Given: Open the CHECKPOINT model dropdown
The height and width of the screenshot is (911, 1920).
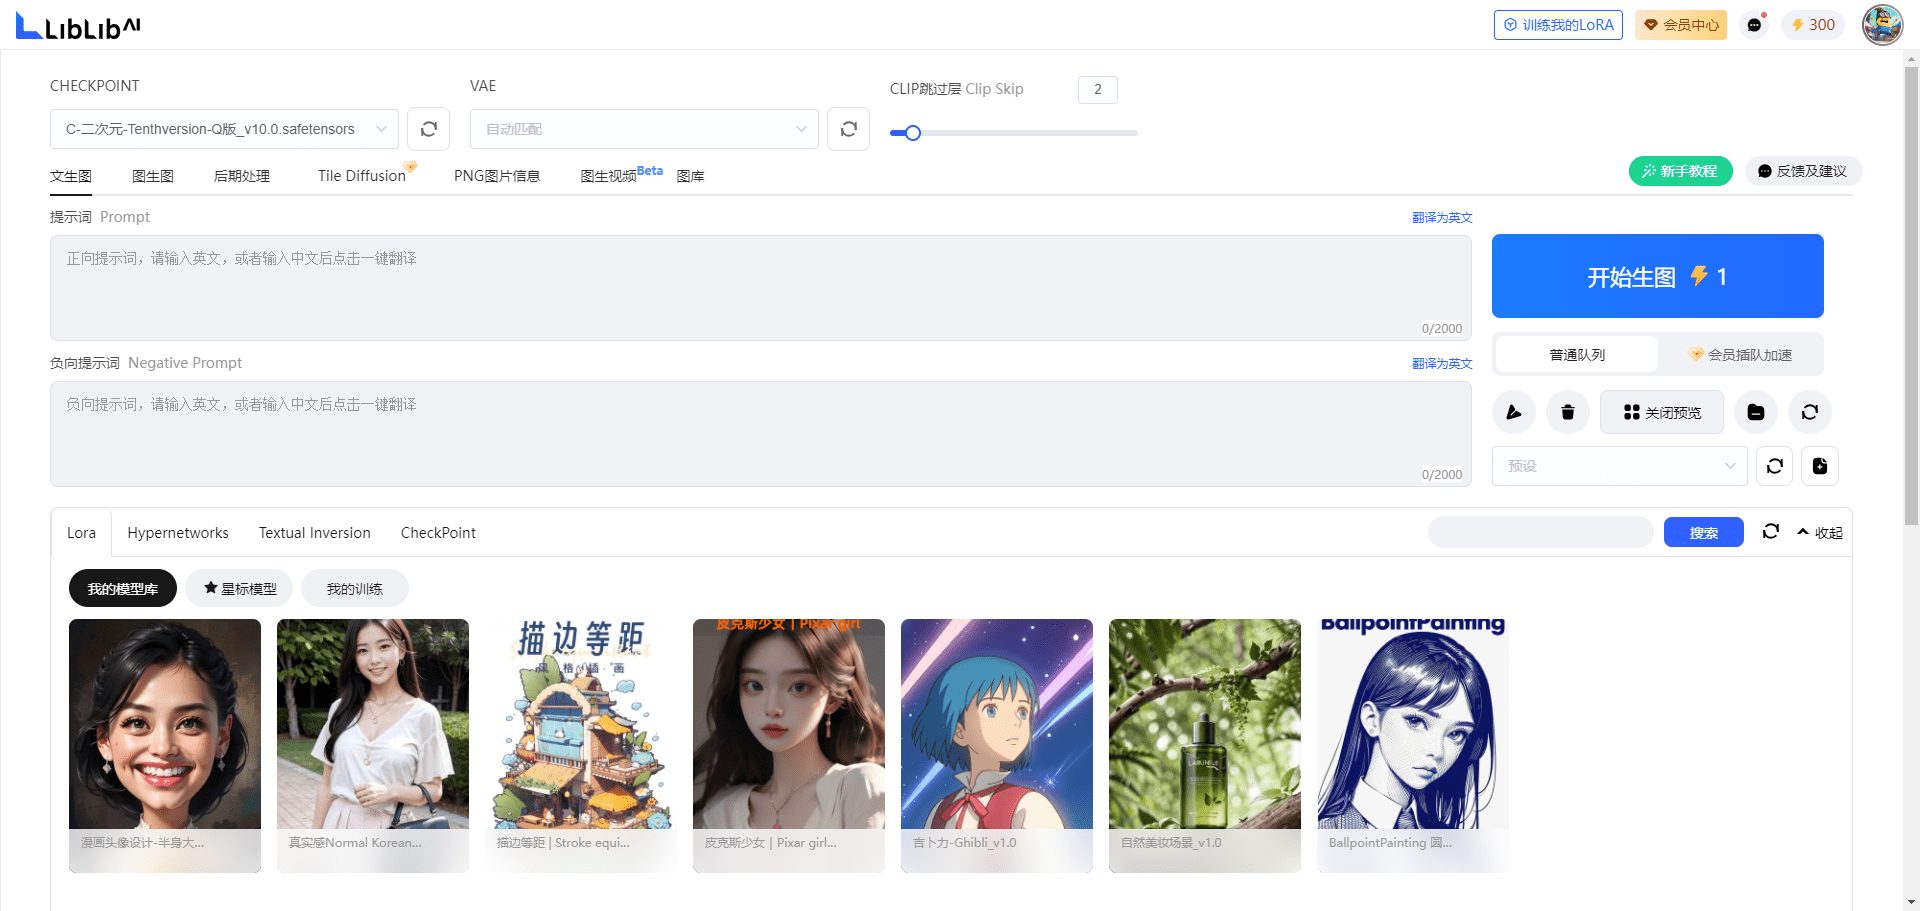Looking at the screenshot, I should click(224, 129).
